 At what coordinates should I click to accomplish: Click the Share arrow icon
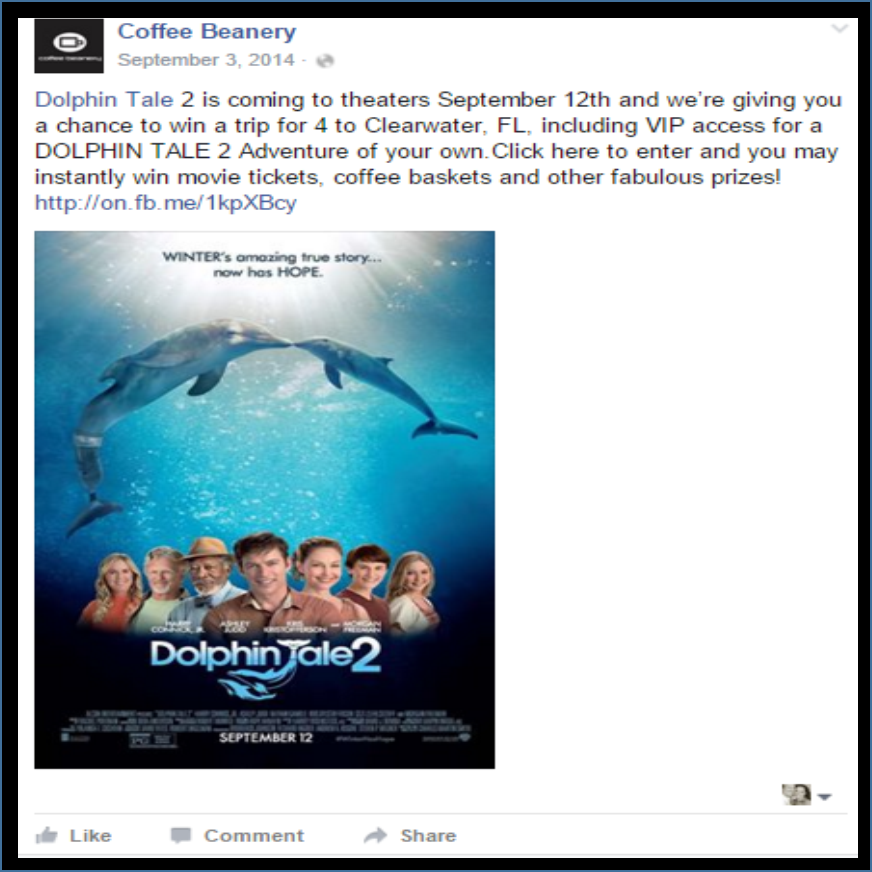[375, 835]
